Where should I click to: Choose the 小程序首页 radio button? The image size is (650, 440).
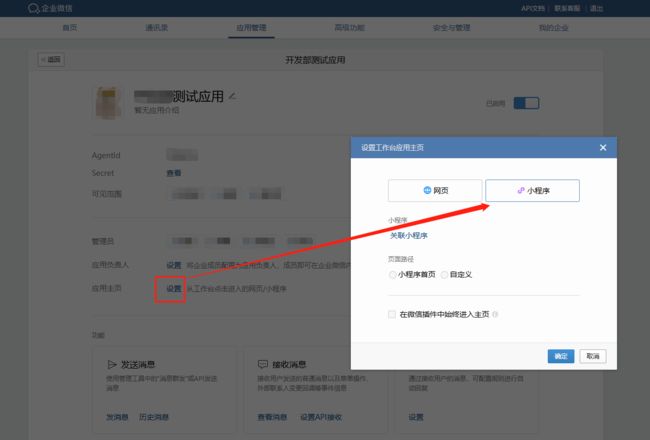click(392, 275)
